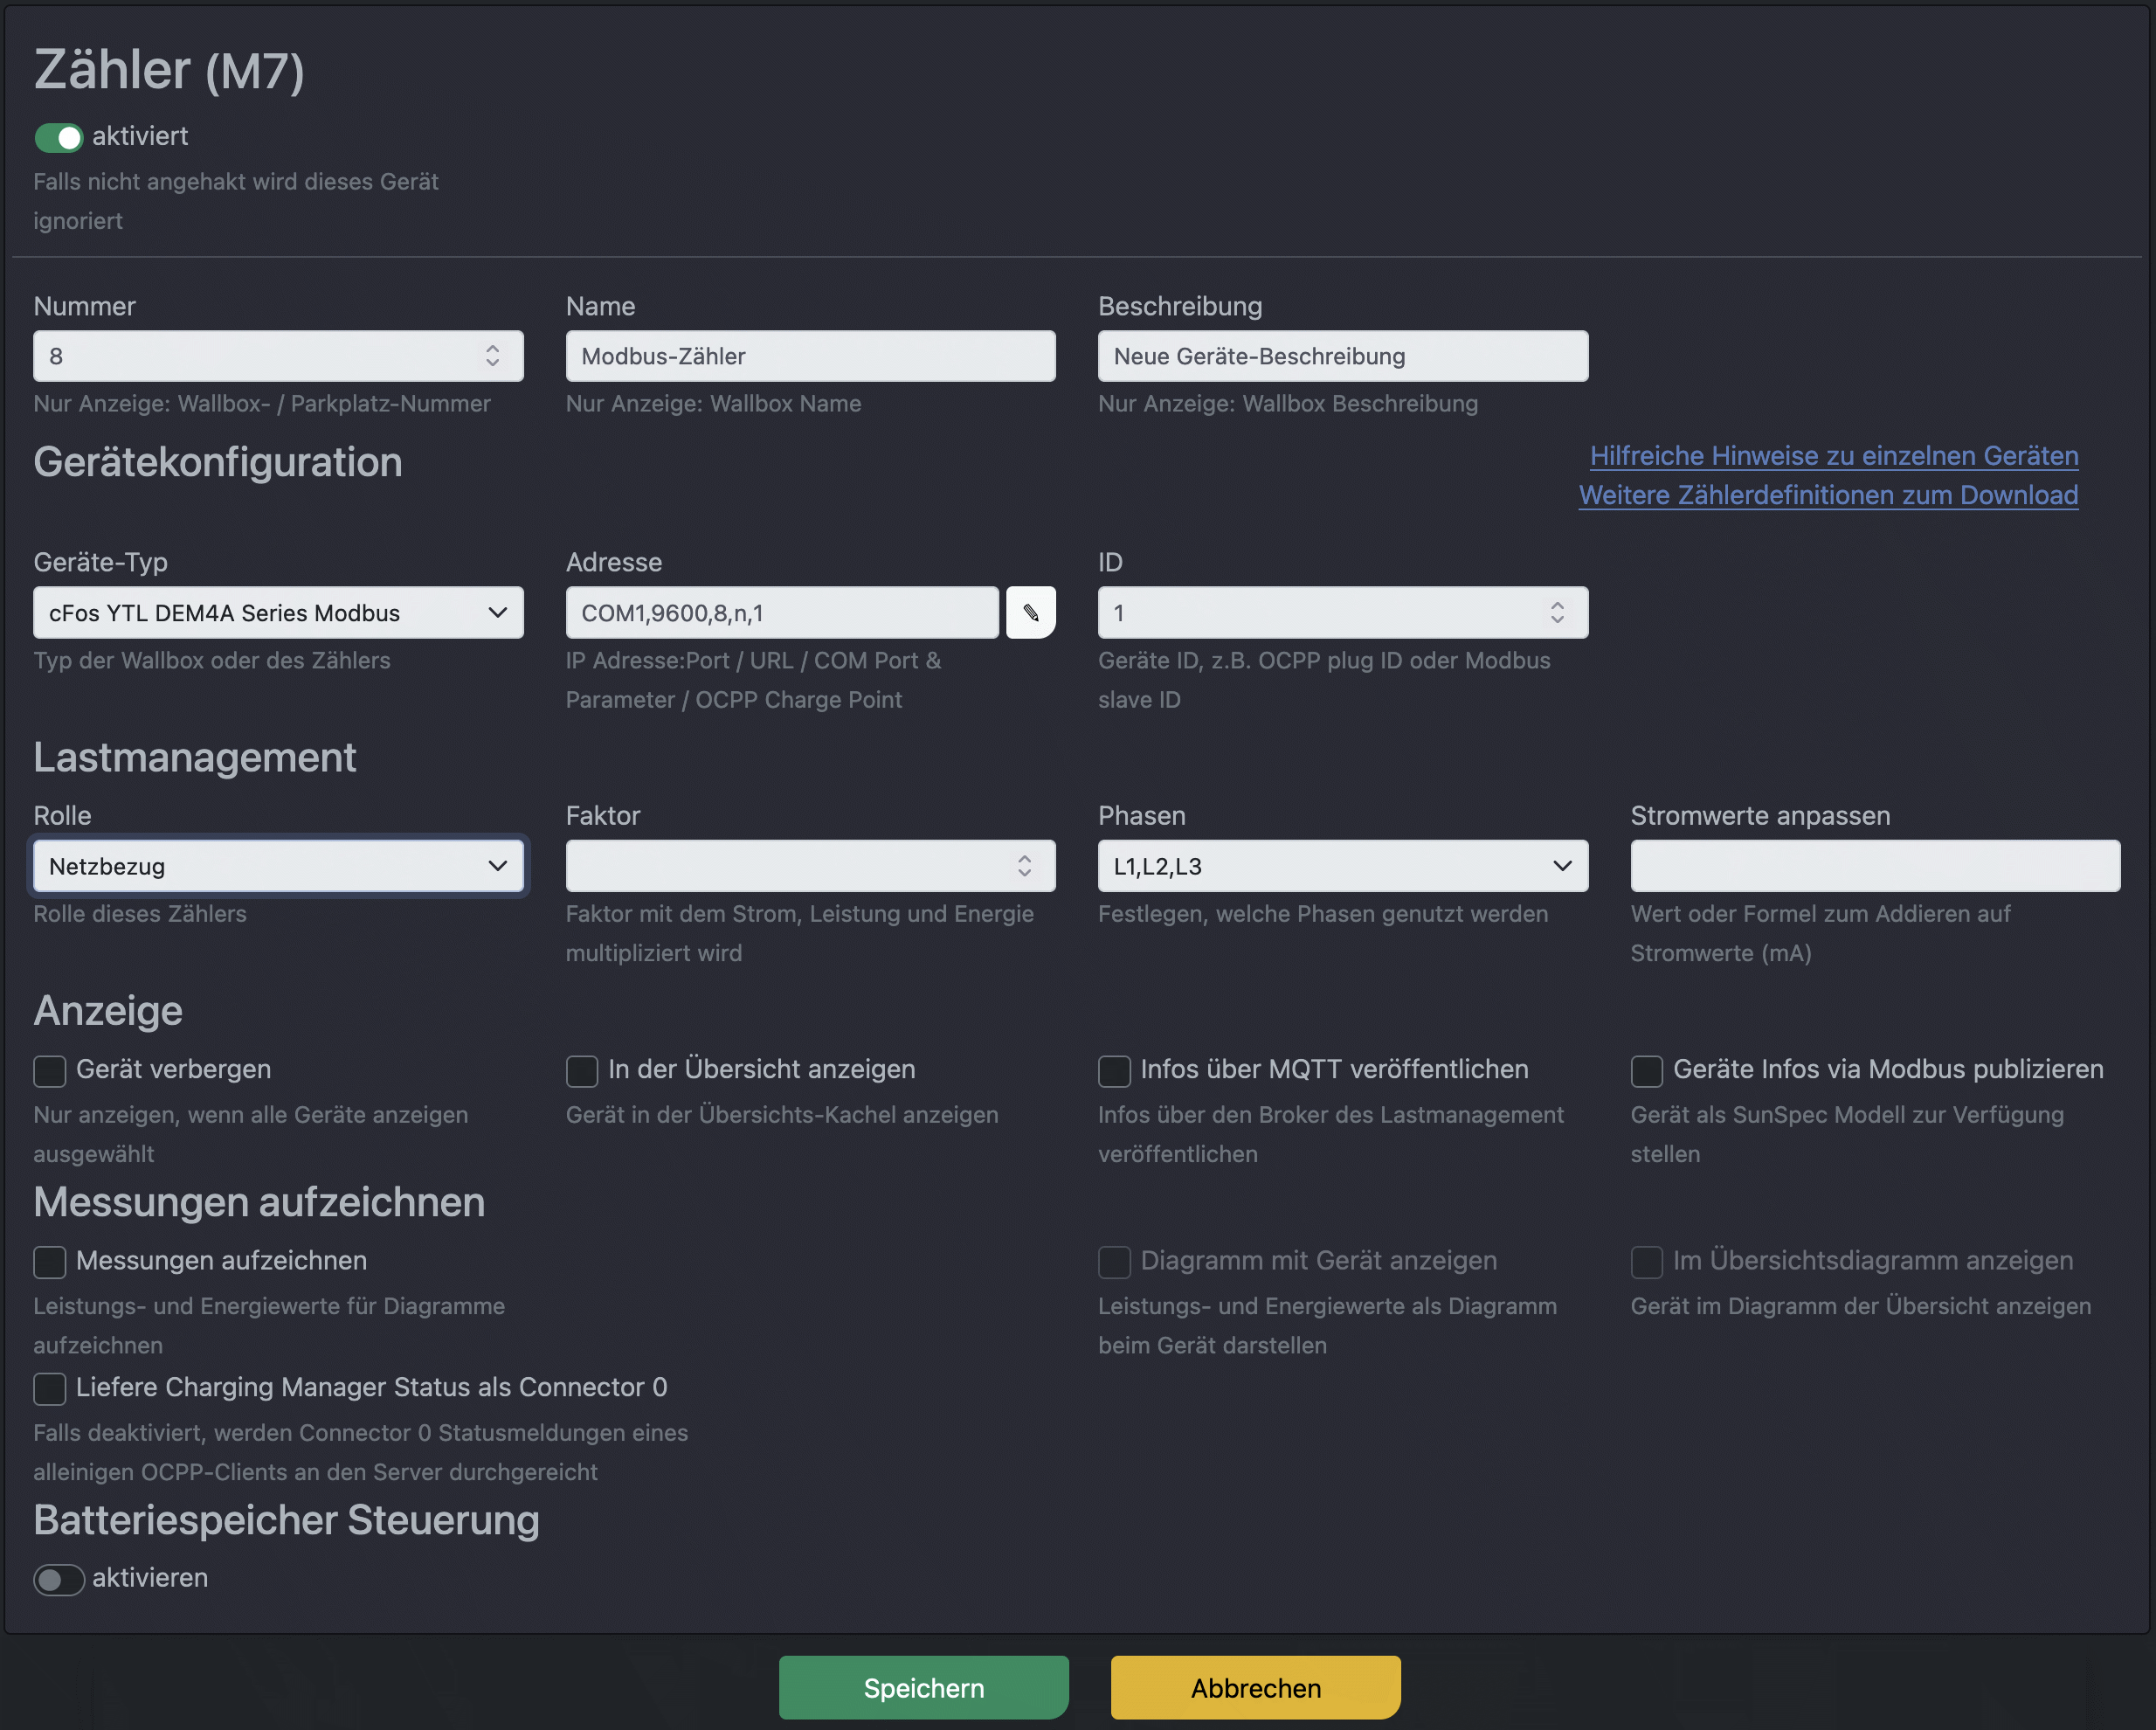The width and height of the screenshot is (2156, 1730).
Task: Click the pencil icon next to Adresse
Action: point(1031,612)
